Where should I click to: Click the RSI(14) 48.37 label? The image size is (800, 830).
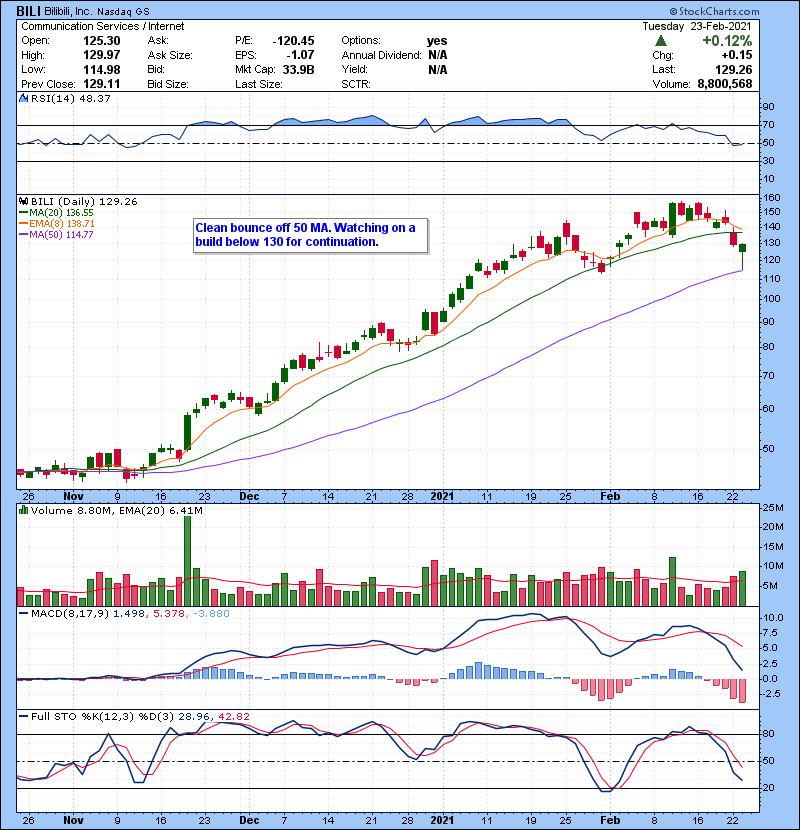click(71, 98)
